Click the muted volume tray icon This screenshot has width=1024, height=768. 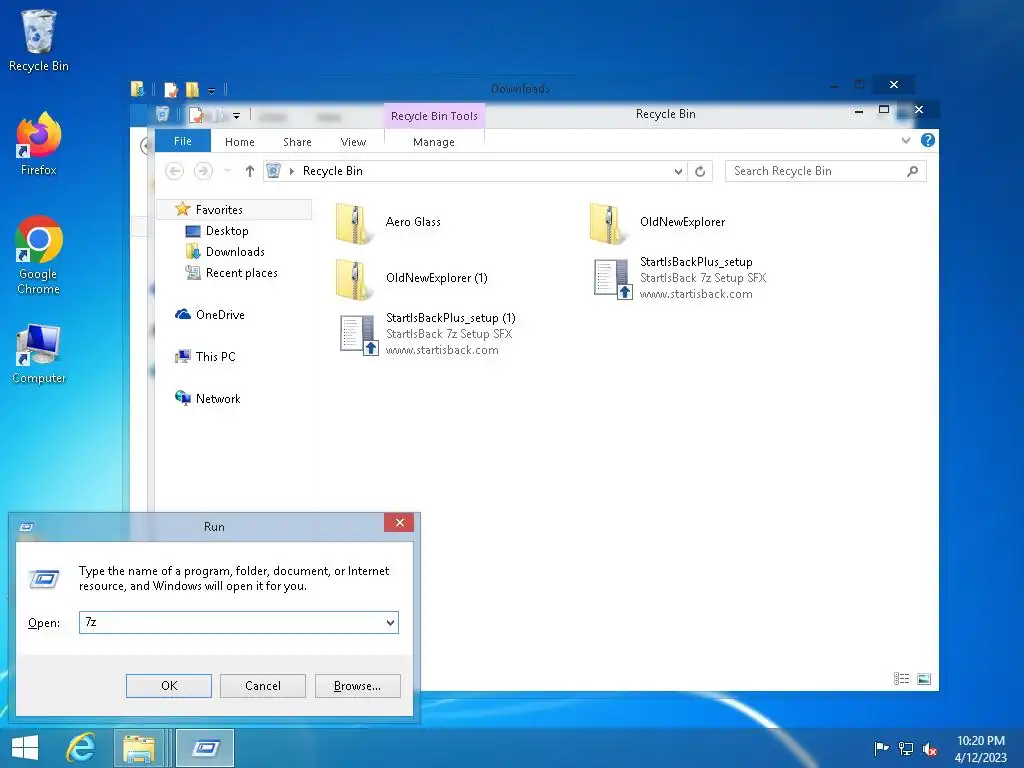[930, 748]
